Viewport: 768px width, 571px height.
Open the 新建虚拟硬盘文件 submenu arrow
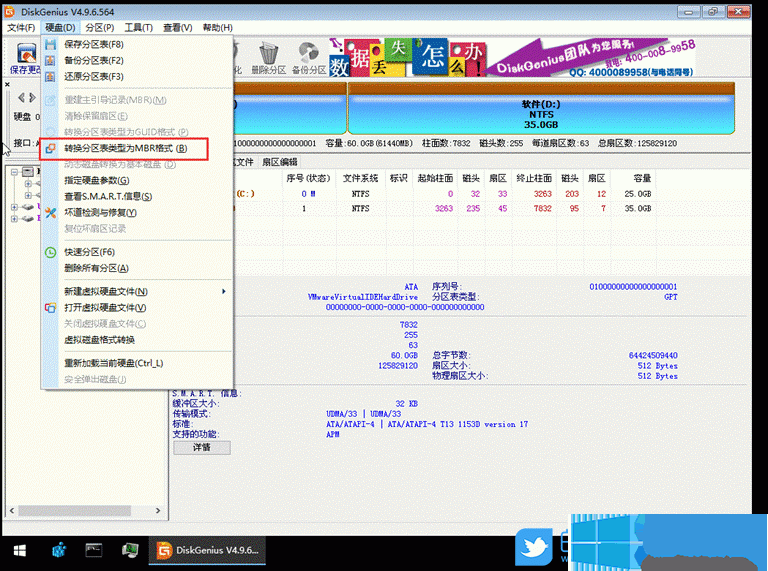(x=224, y=291)
